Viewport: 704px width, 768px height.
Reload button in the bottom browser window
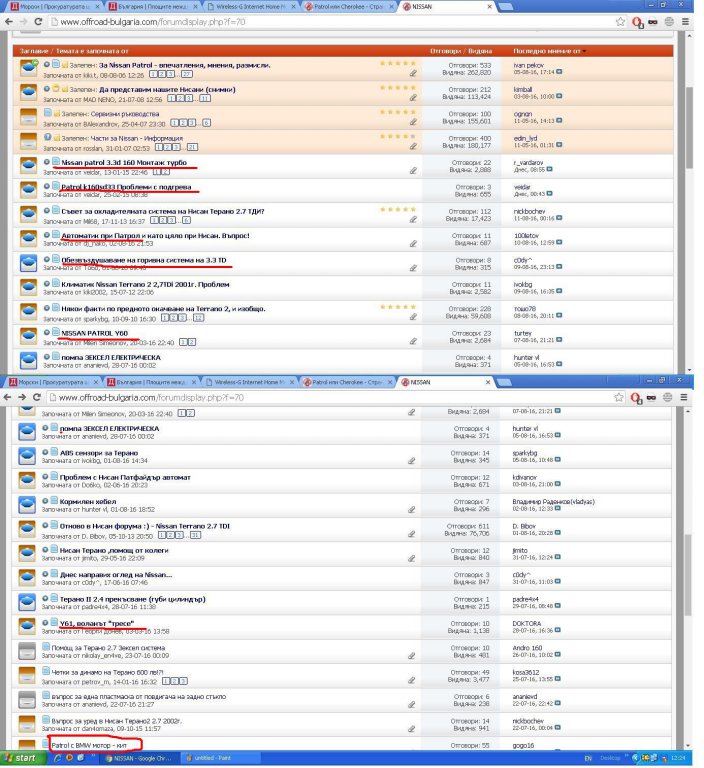tap(37, 397)
